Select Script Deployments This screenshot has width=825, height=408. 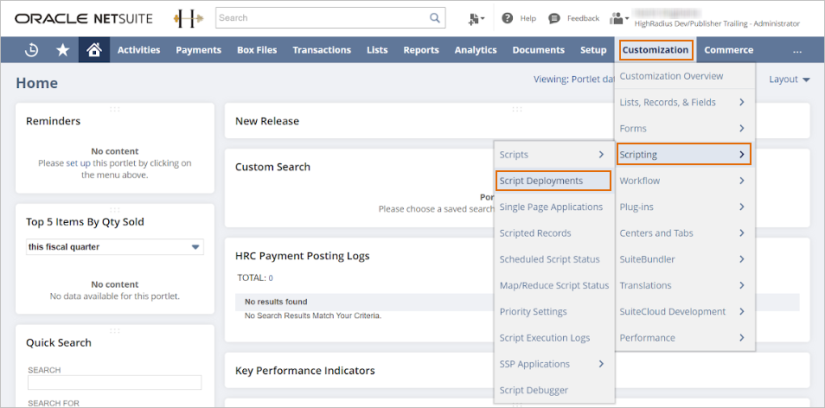[554, 181]
